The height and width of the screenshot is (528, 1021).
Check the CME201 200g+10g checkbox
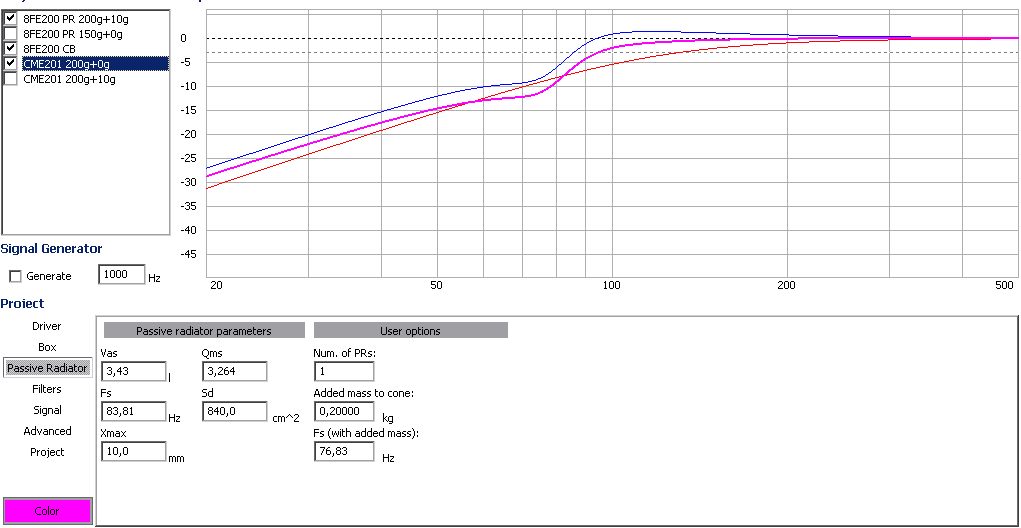coord(11,79)
